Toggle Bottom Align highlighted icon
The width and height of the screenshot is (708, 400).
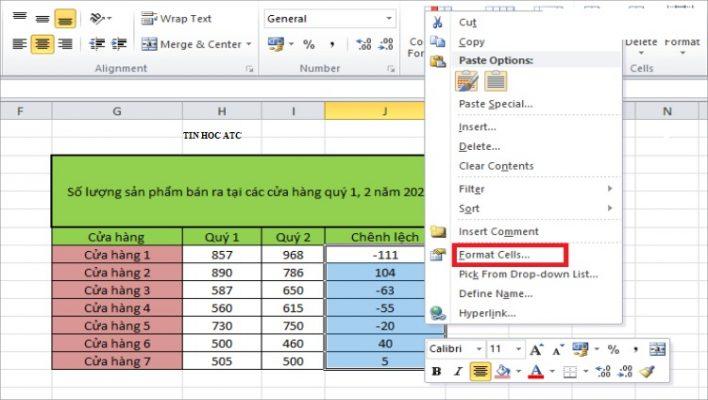(65, 19)
